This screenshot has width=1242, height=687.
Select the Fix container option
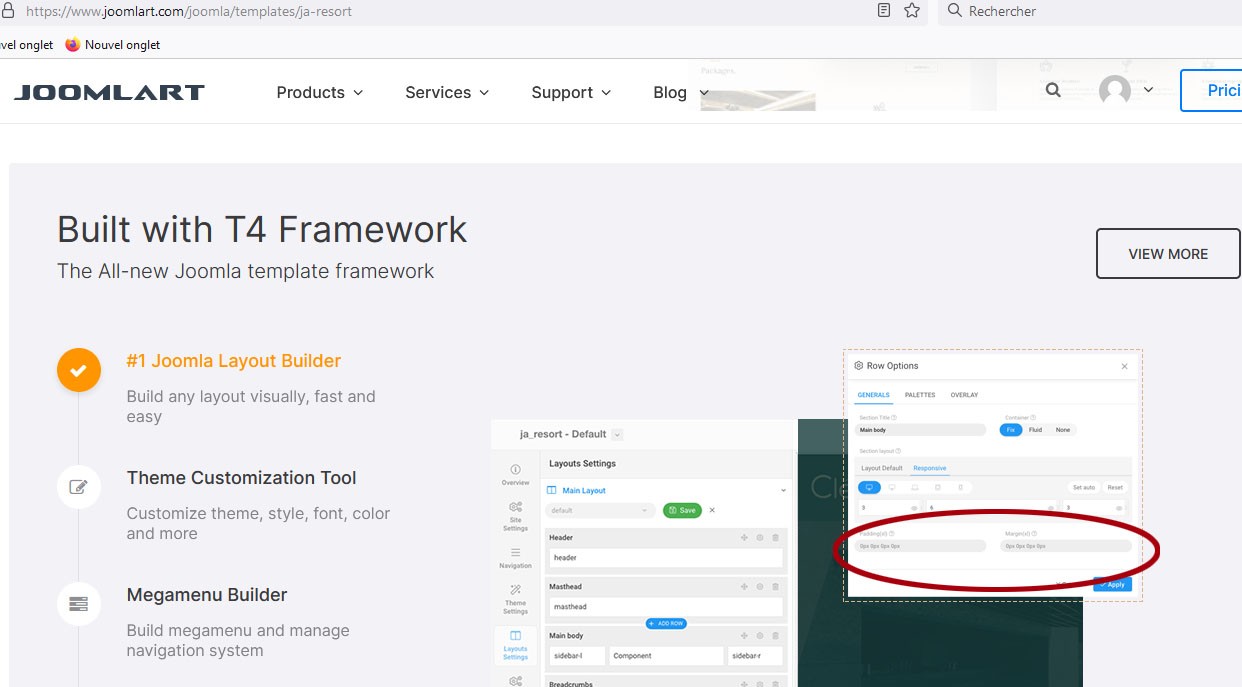click(1011, 430)
